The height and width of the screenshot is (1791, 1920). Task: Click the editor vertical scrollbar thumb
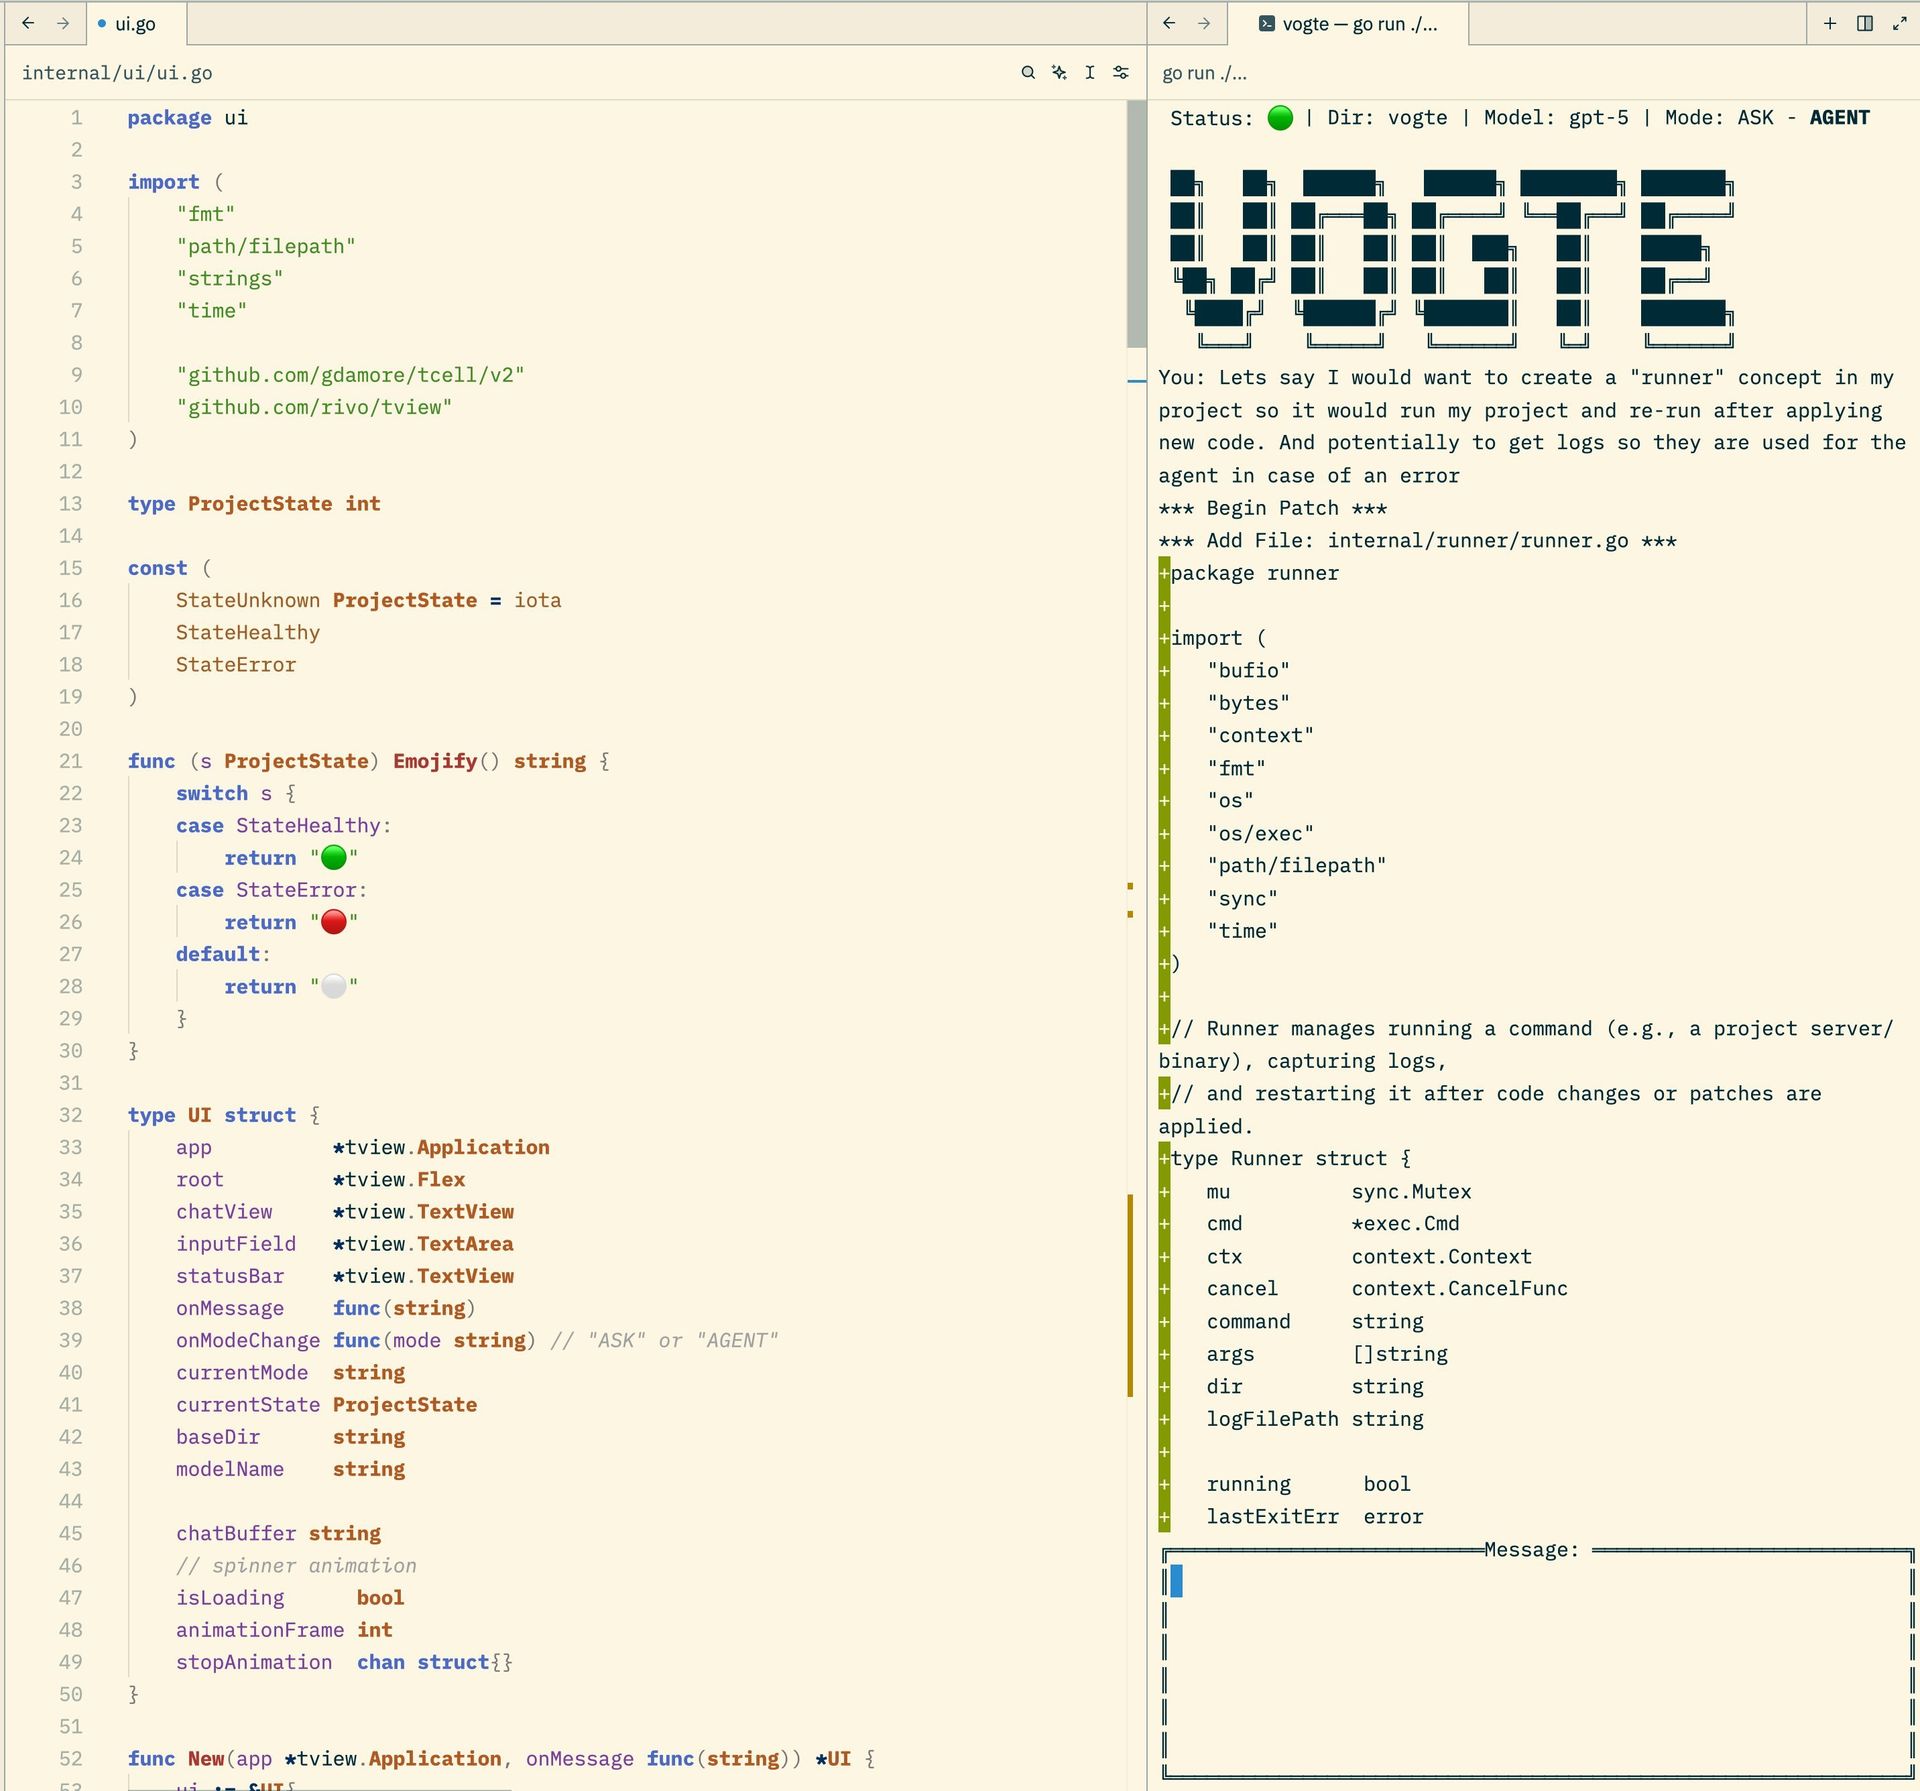(x=1136, y=223)
